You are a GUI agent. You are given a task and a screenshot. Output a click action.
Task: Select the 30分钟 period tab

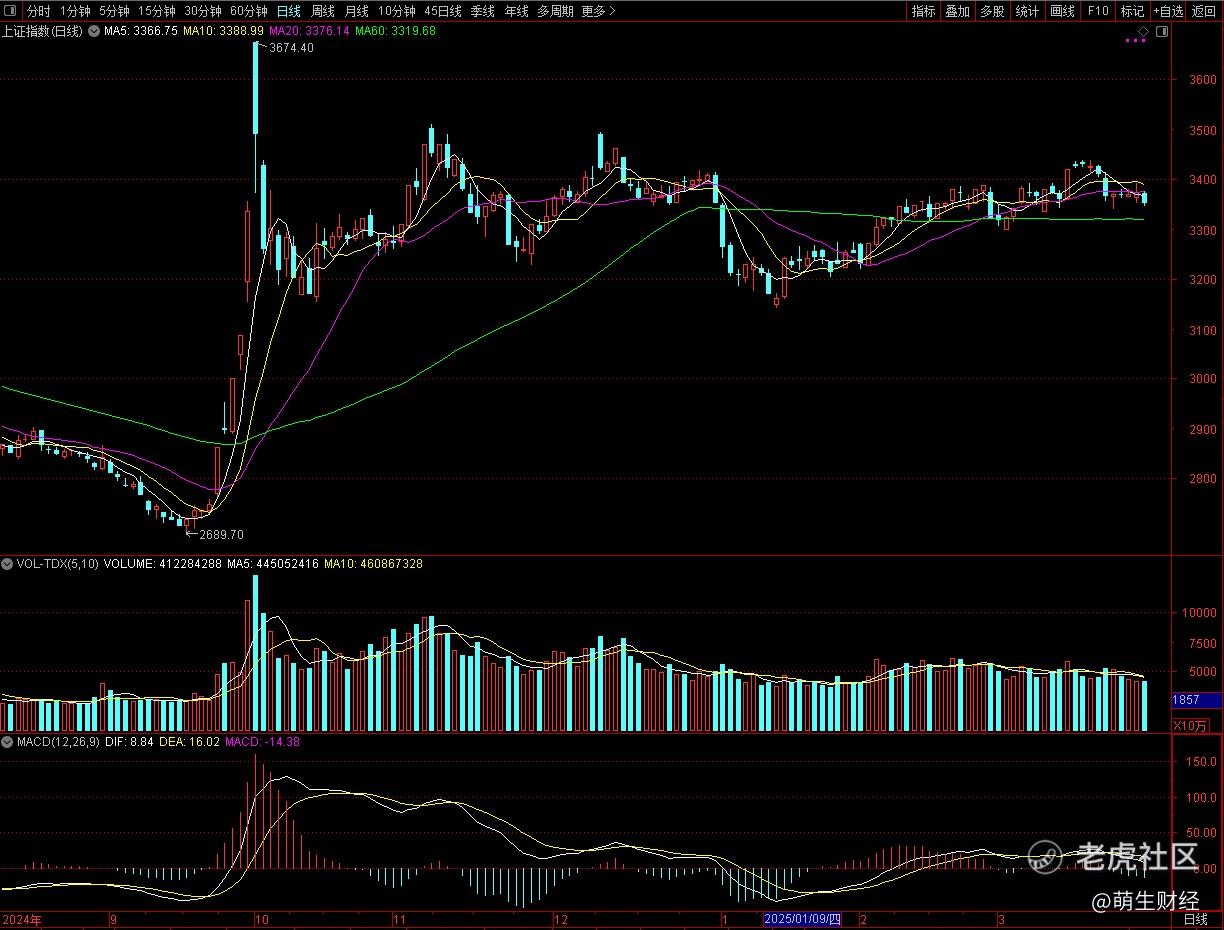click(x=203, y=11)
